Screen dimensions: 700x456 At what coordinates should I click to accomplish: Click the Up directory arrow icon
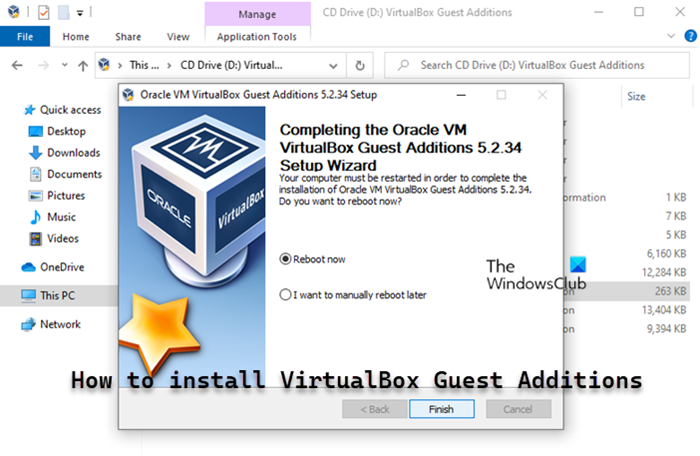coord(82,66)
